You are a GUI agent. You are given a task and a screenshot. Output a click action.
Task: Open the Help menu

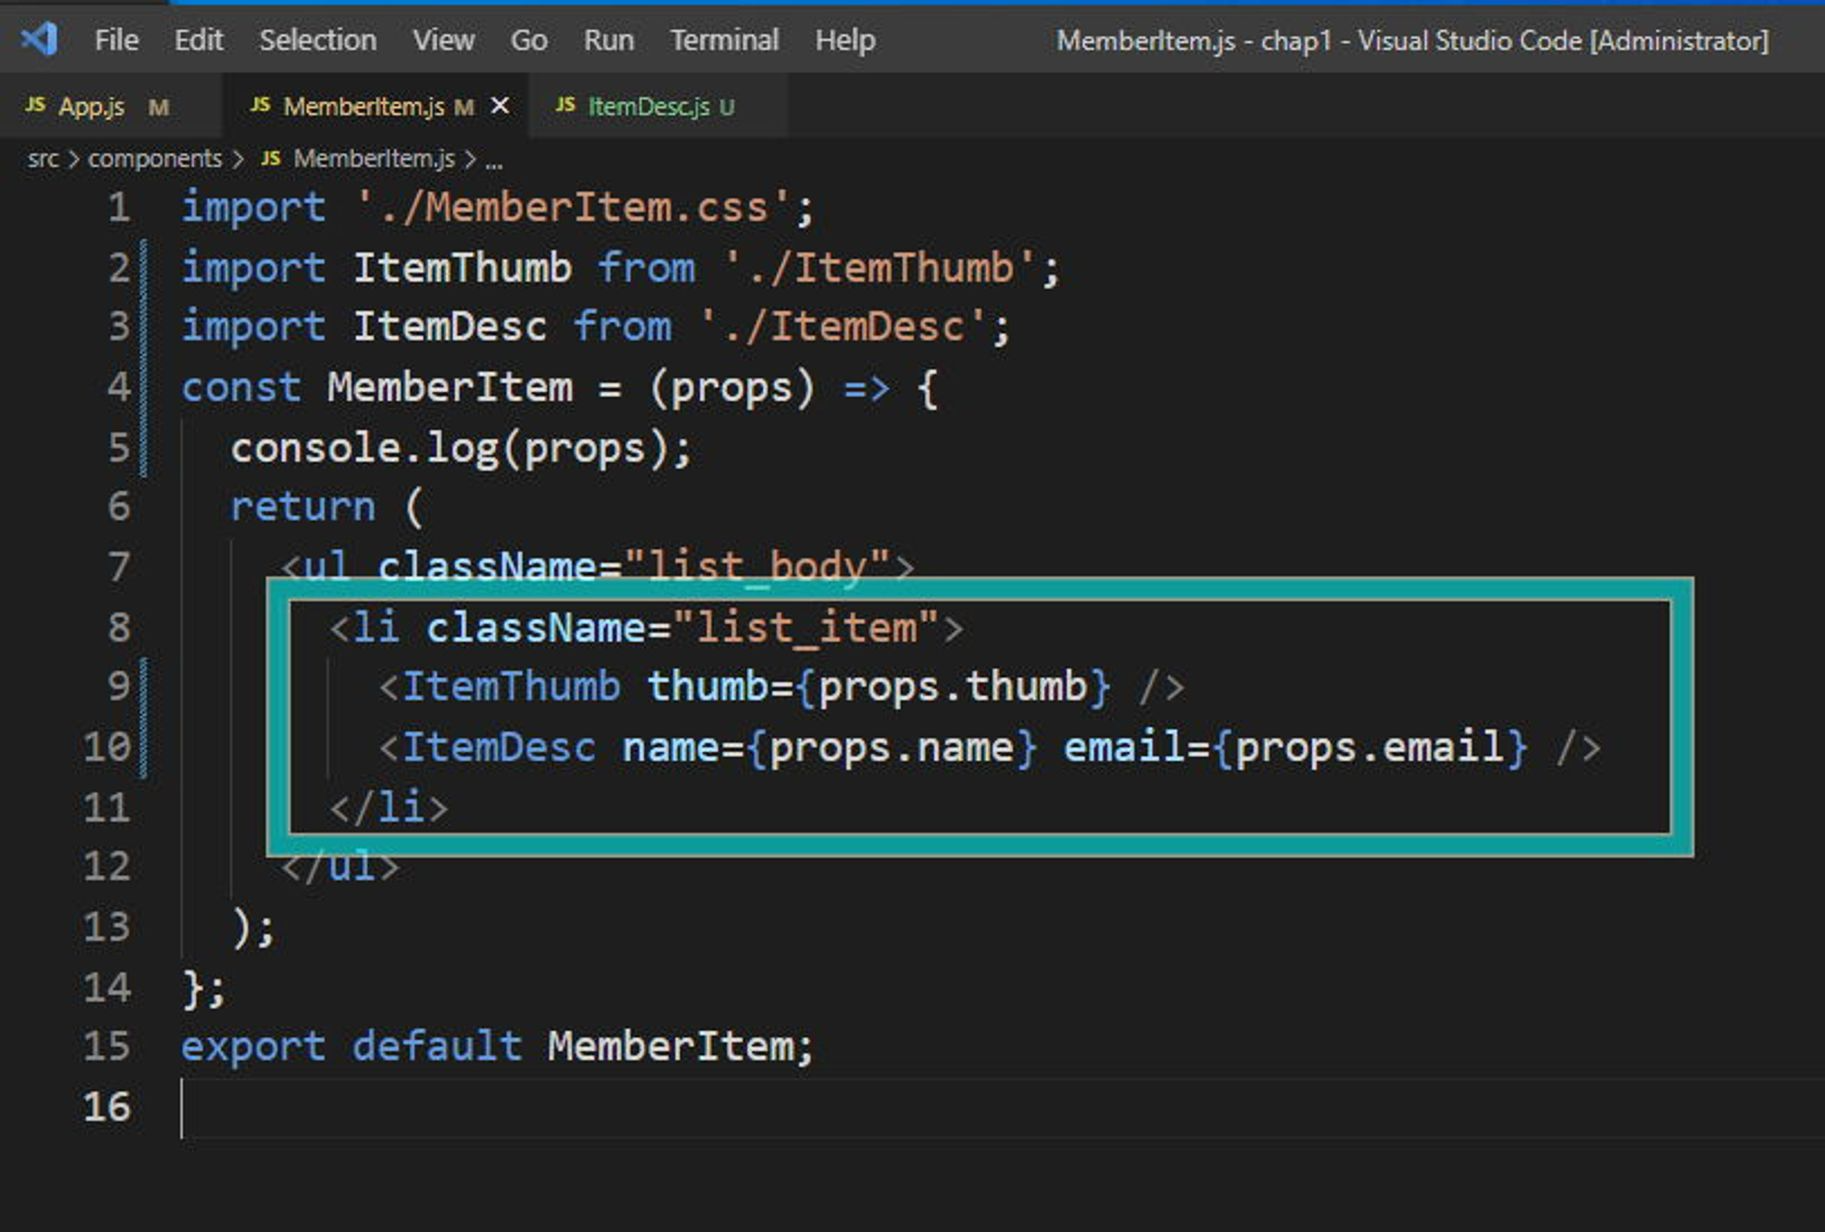point(844,40)
